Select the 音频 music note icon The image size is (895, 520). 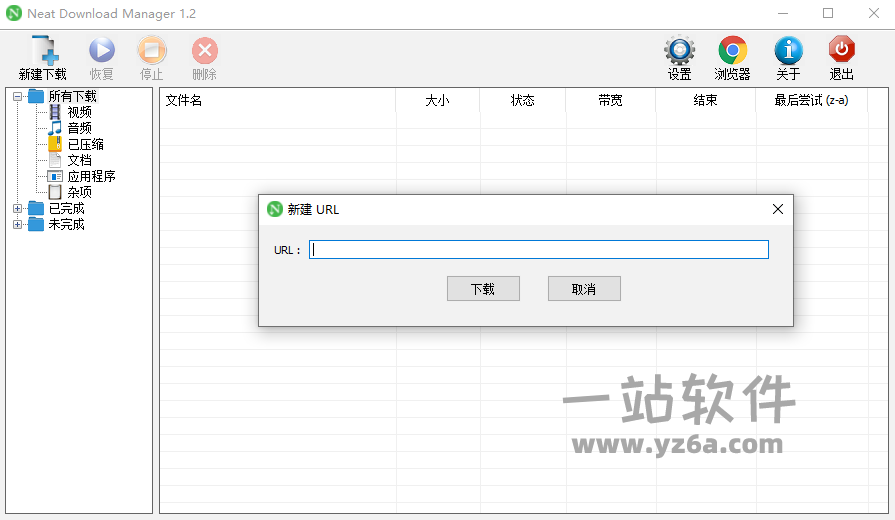tap(55, 128)
